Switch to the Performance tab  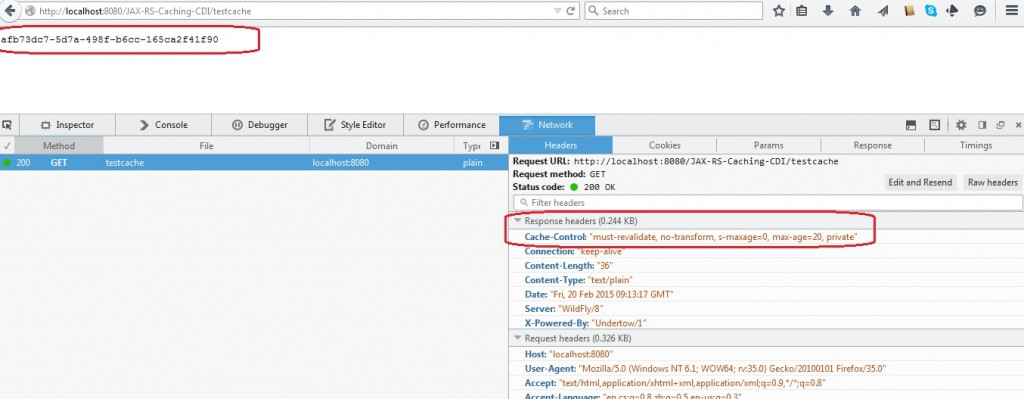coord(451,125)
